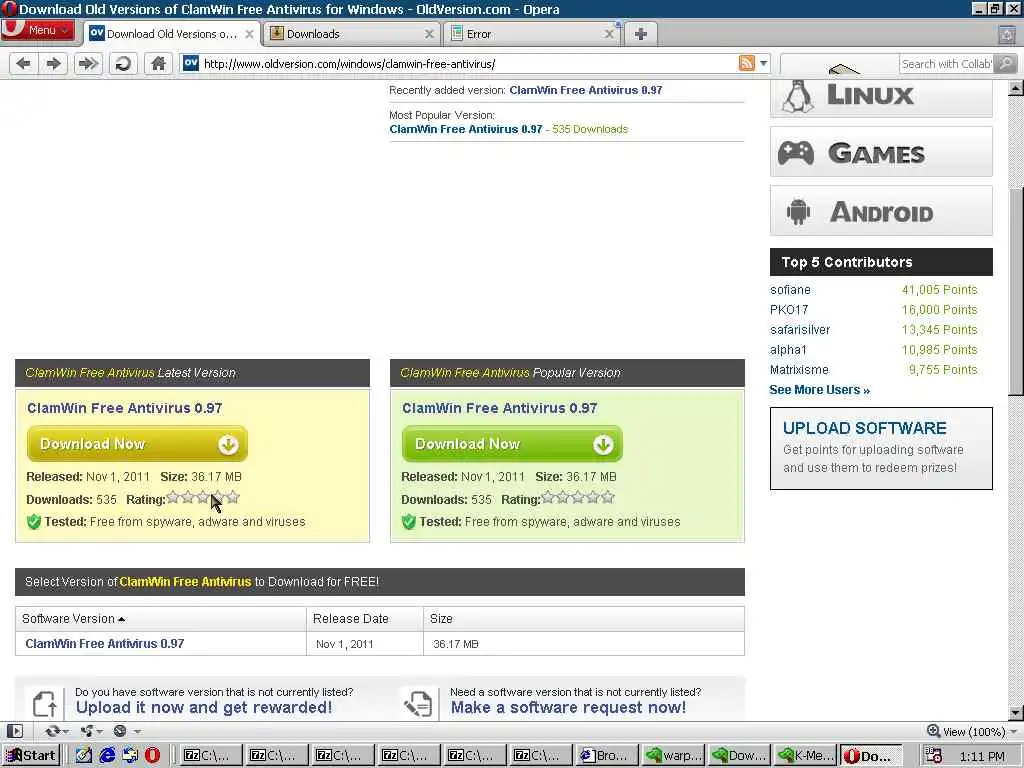Click the system tray scheduler icon

point(934,756)
